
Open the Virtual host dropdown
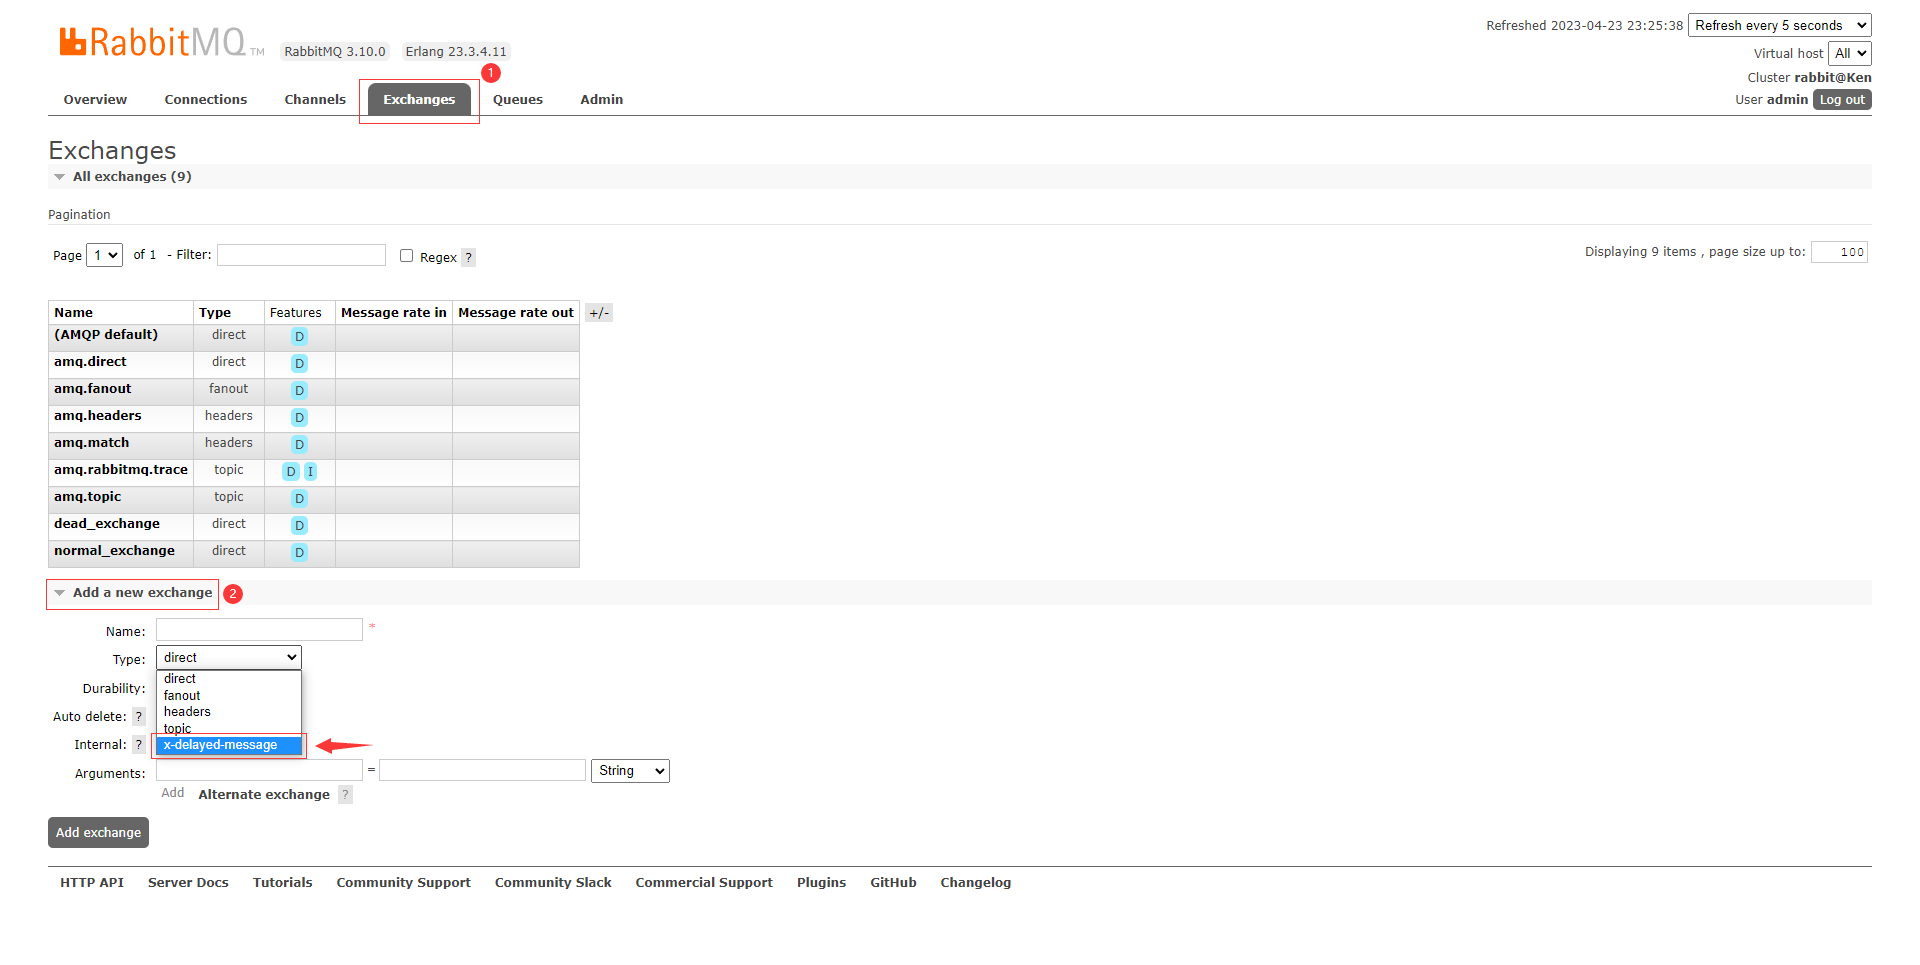click(1849, 53)
